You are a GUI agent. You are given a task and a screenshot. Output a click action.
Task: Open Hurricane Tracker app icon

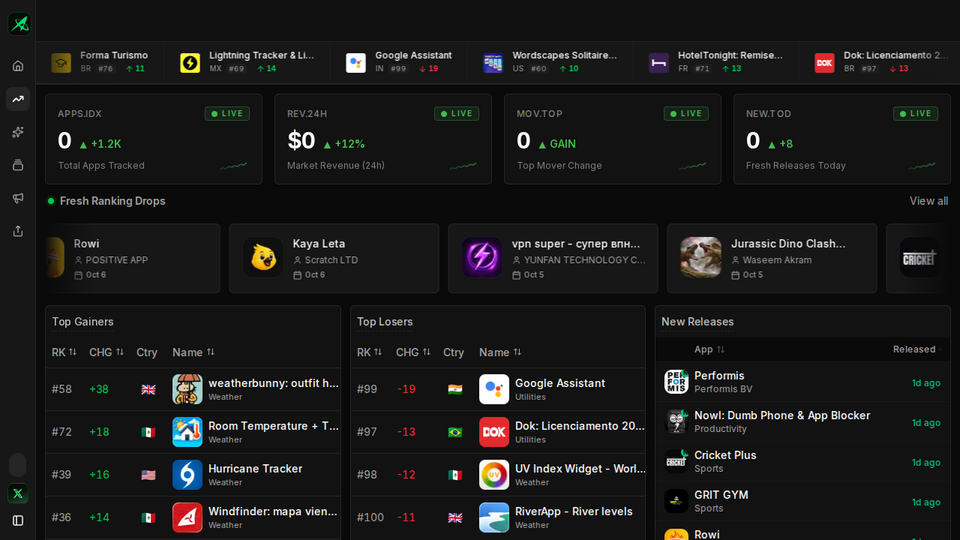[x=187, y=475]
